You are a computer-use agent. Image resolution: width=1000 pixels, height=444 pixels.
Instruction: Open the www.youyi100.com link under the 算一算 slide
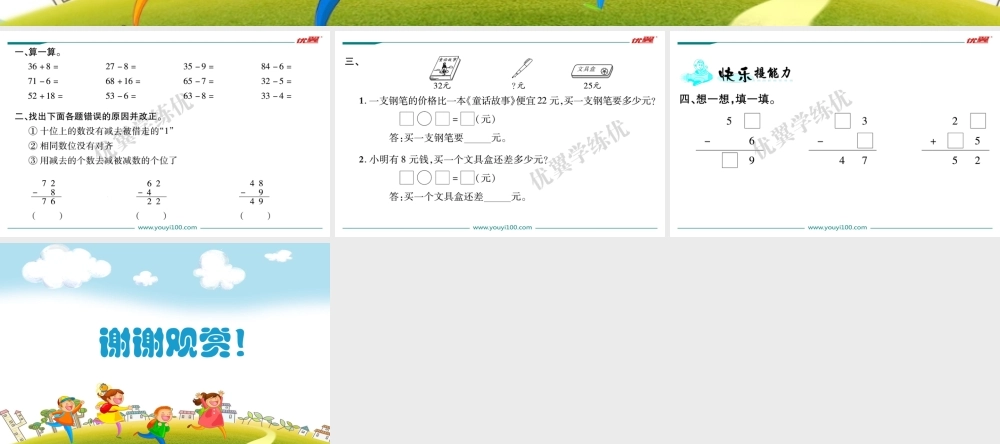[x=167, y=227]
